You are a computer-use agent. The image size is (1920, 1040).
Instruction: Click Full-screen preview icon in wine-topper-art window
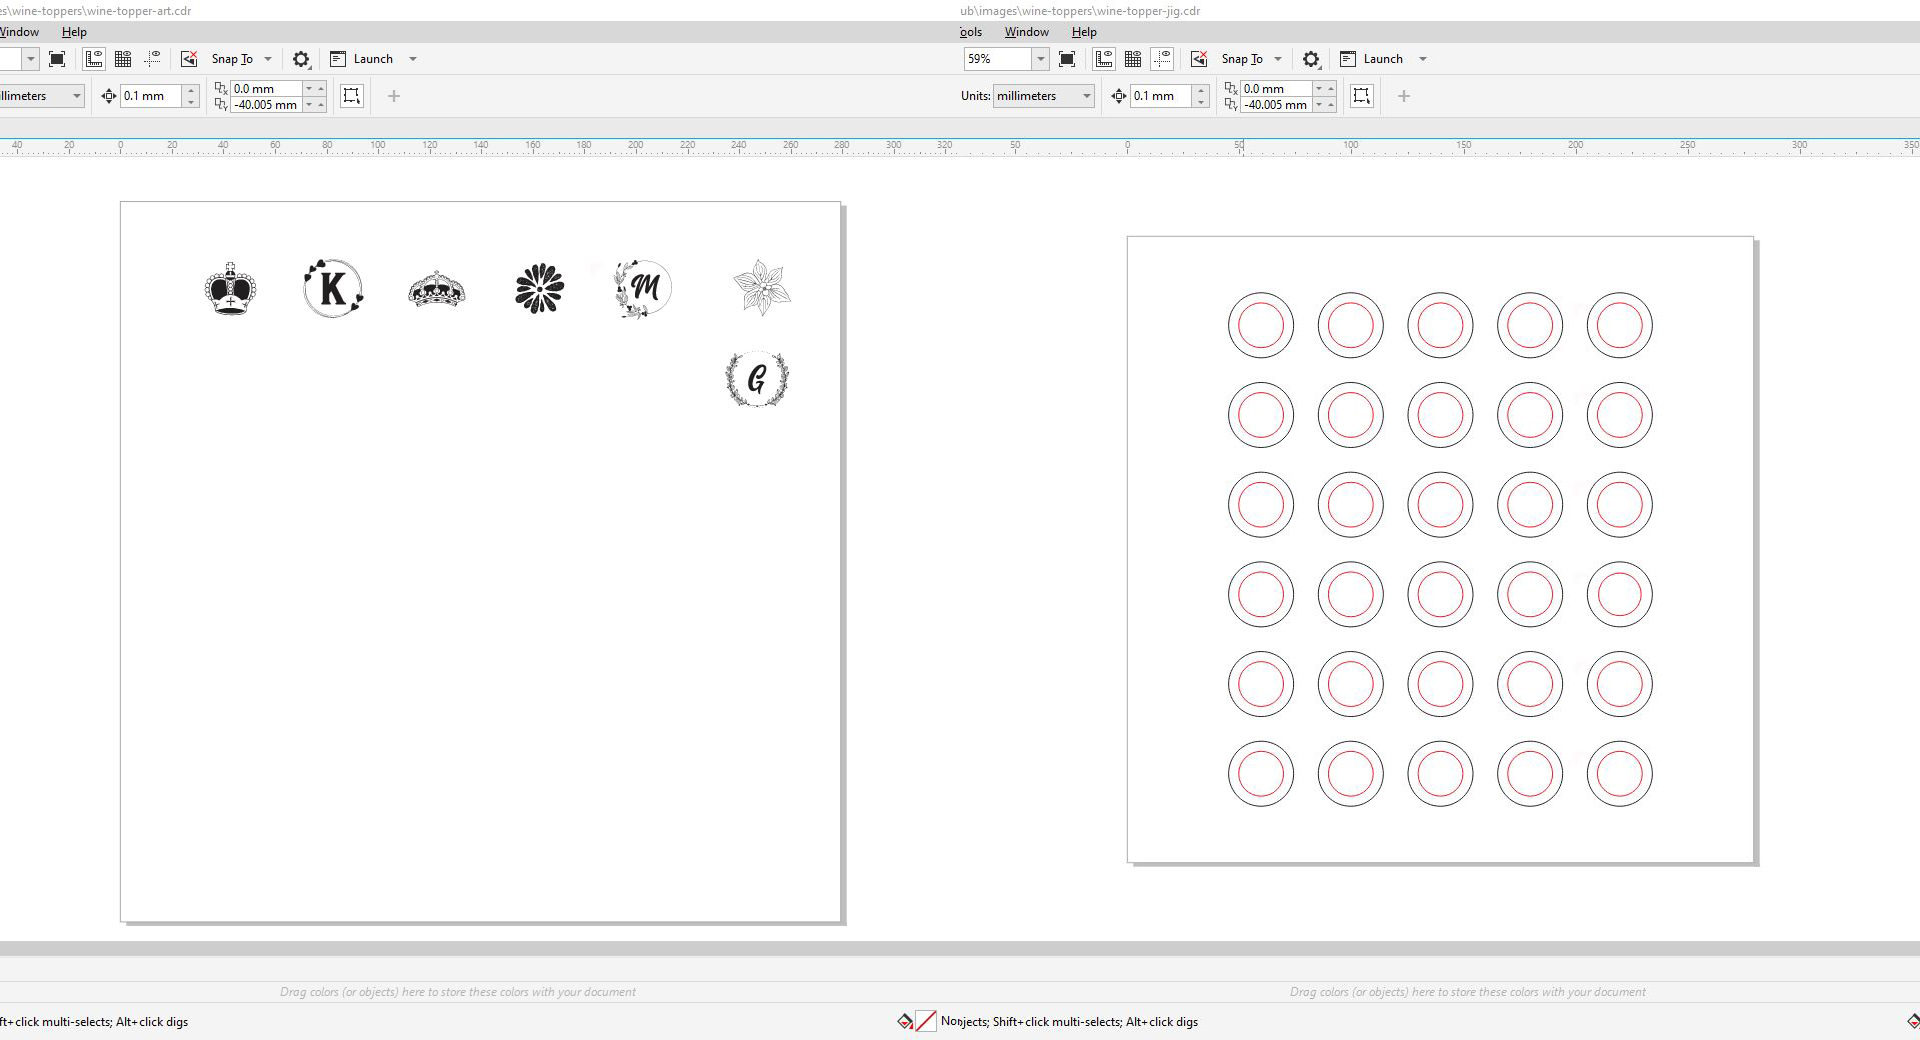(57, 59)
